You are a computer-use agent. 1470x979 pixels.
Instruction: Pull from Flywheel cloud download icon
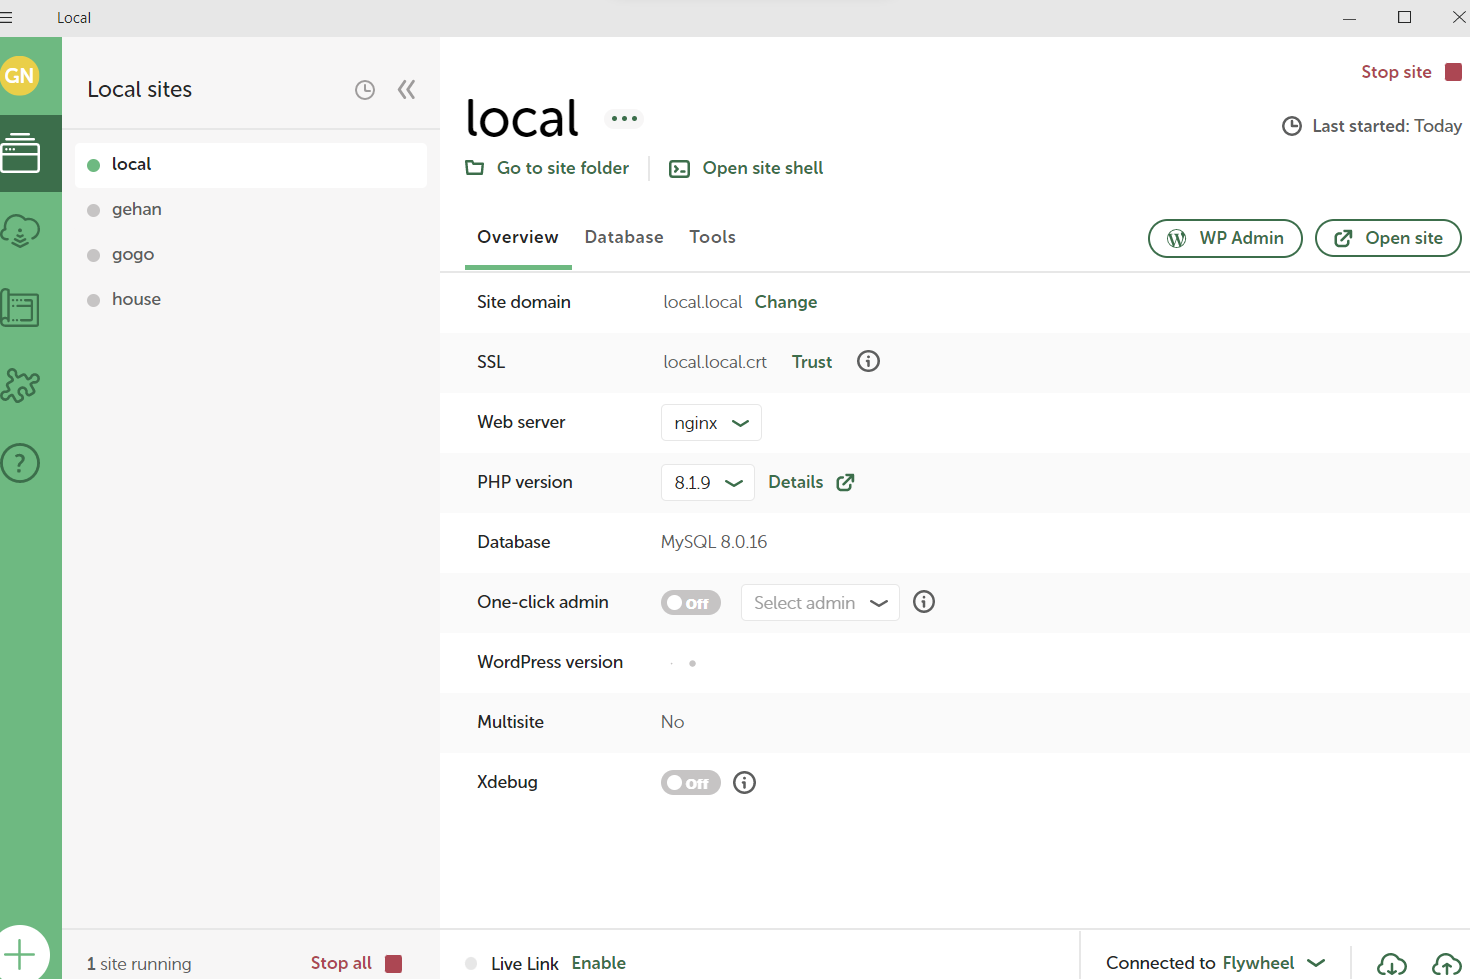tap(1391, 964)
